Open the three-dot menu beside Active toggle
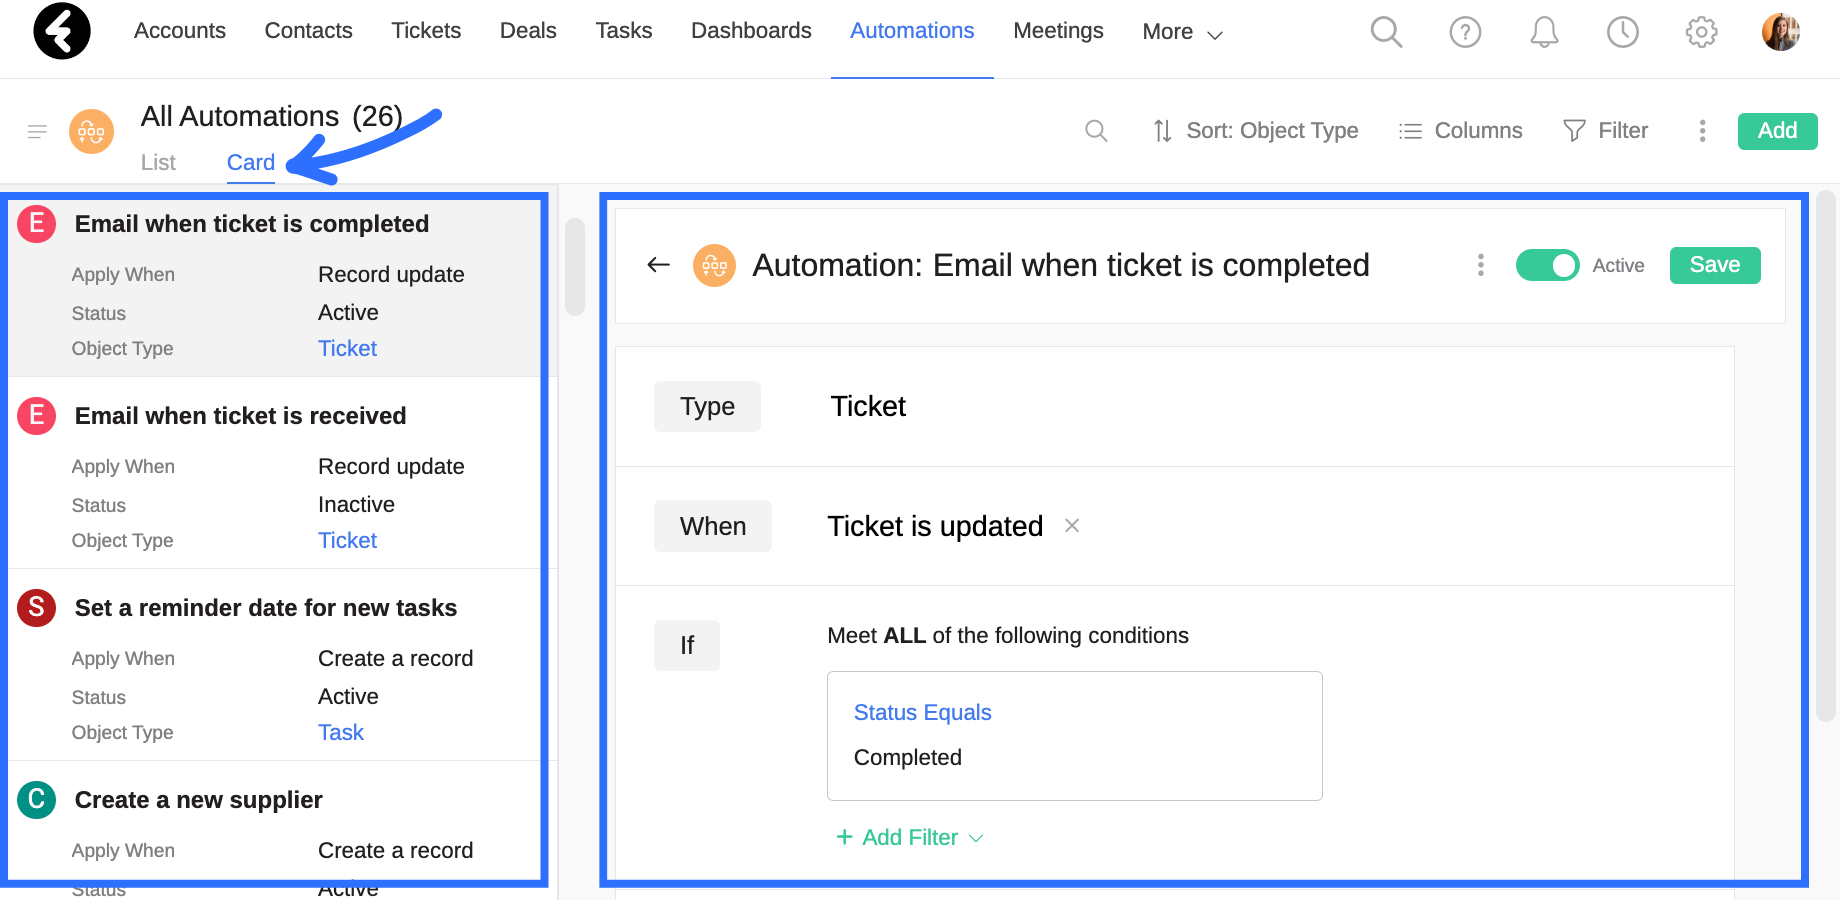This screenshot has width=1840, height=900. coord(1481,265)
